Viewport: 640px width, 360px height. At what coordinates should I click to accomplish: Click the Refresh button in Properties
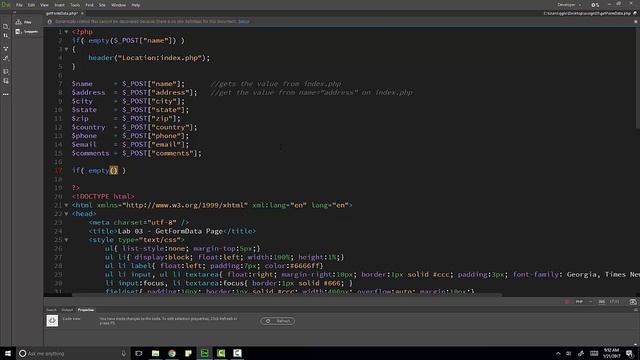278,321
